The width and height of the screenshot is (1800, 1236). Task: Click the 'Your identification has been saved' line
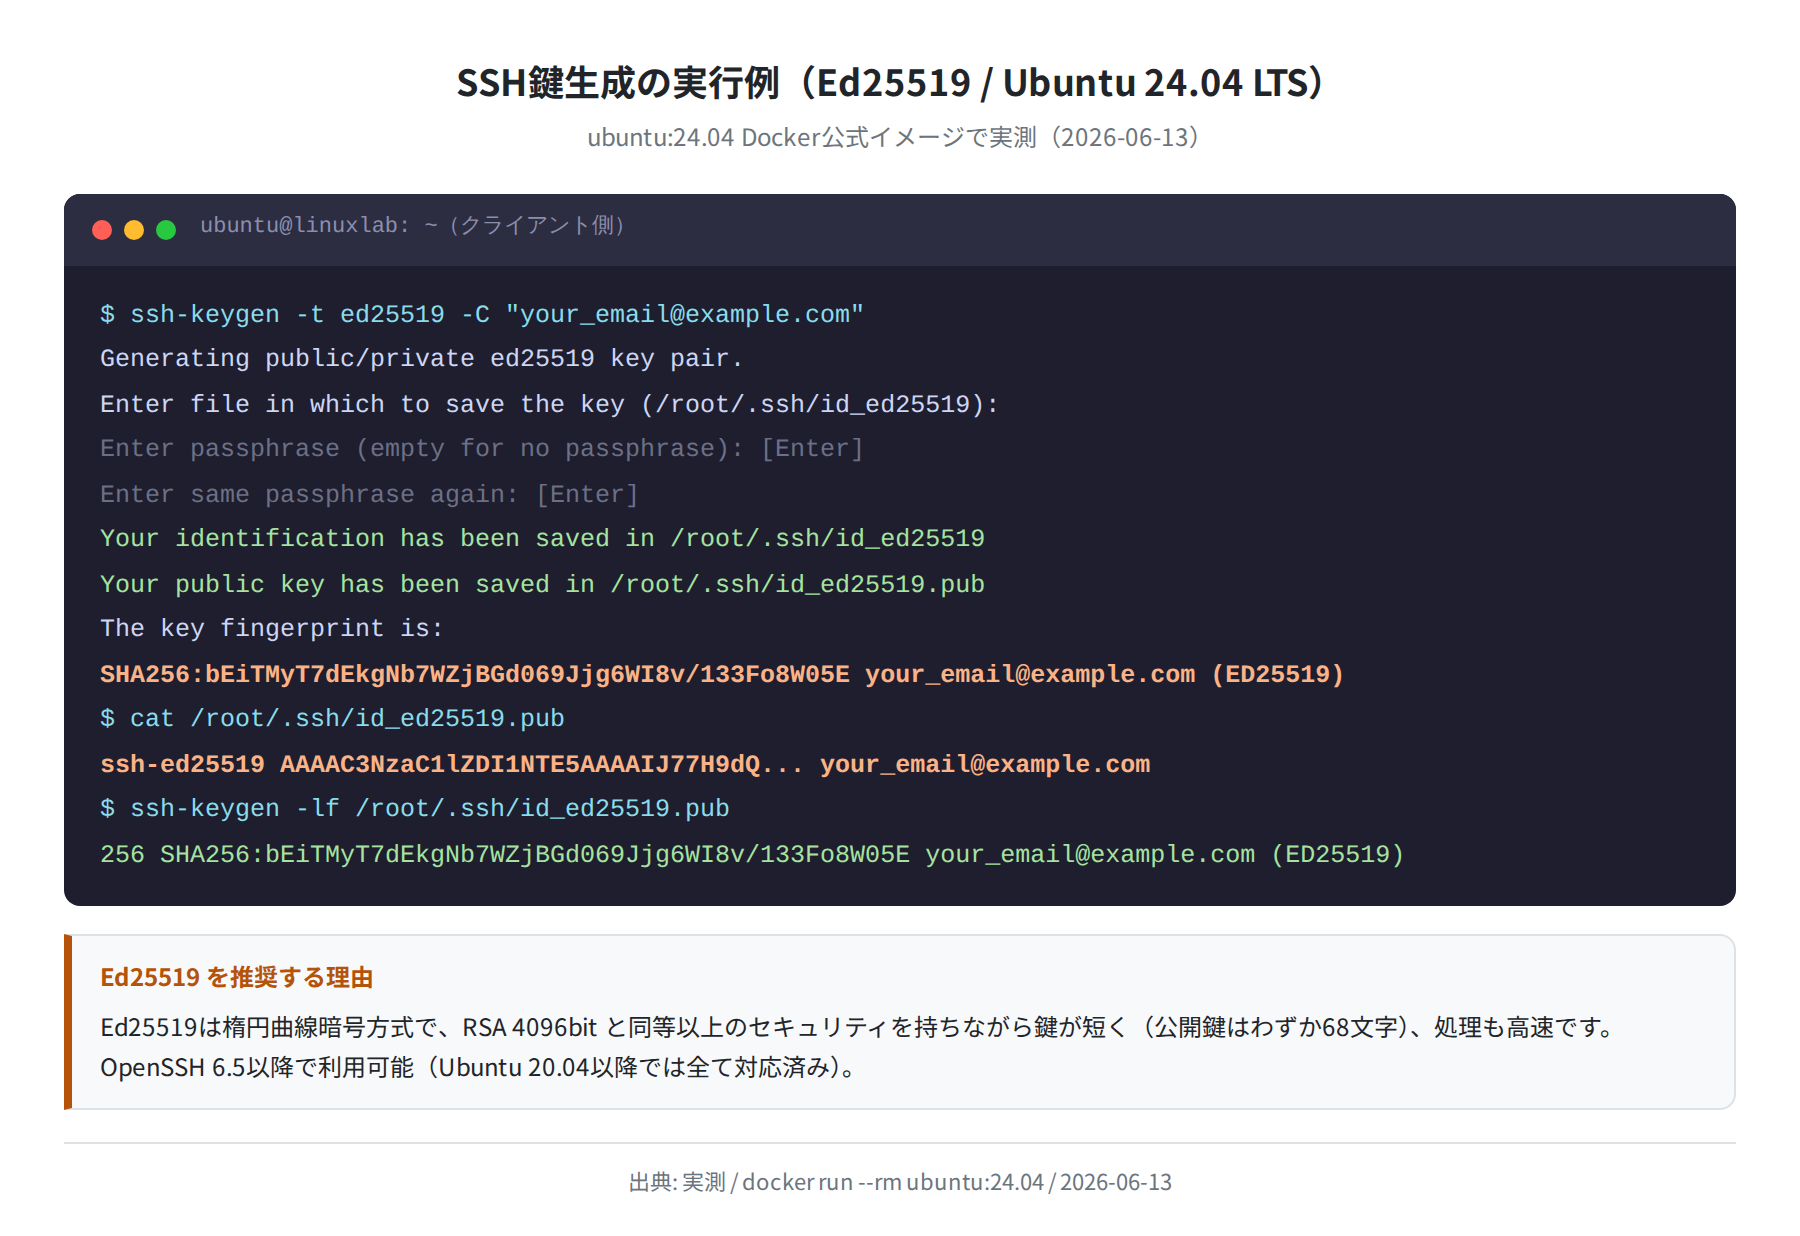click(x=542, y=538)
